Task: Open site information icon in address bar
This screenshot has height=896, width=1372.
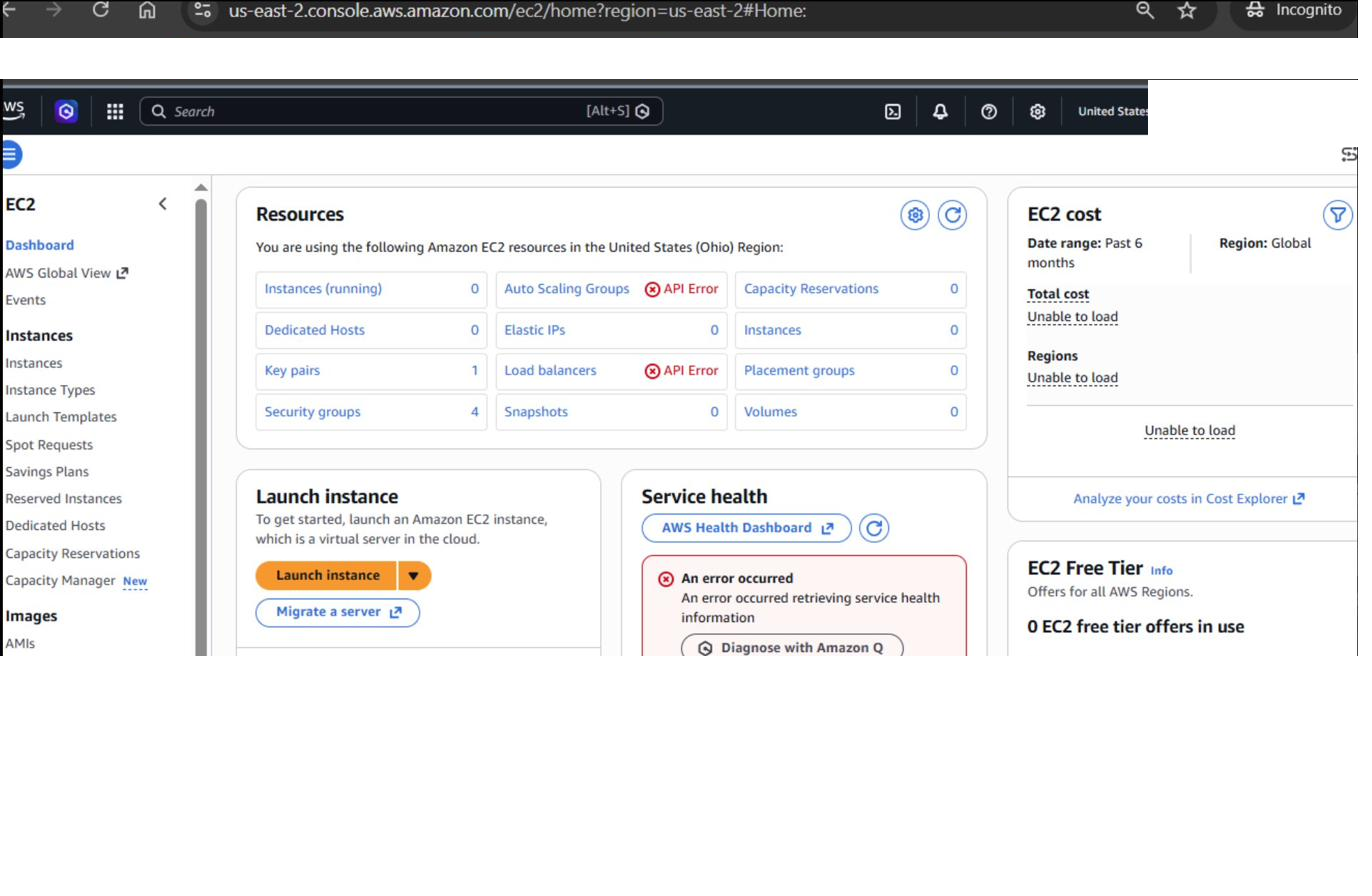Action: pos(204,11)
